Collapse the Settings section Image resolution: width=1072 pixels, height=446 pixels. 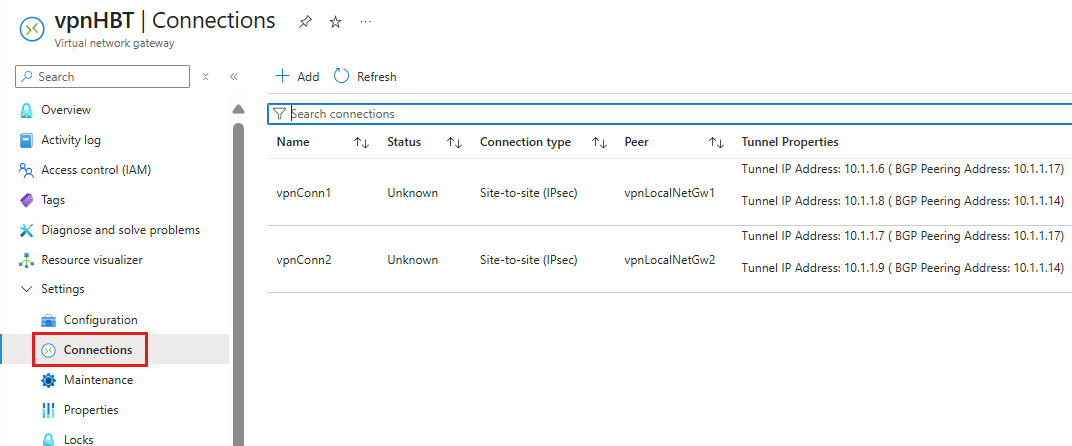click(27, 289)
